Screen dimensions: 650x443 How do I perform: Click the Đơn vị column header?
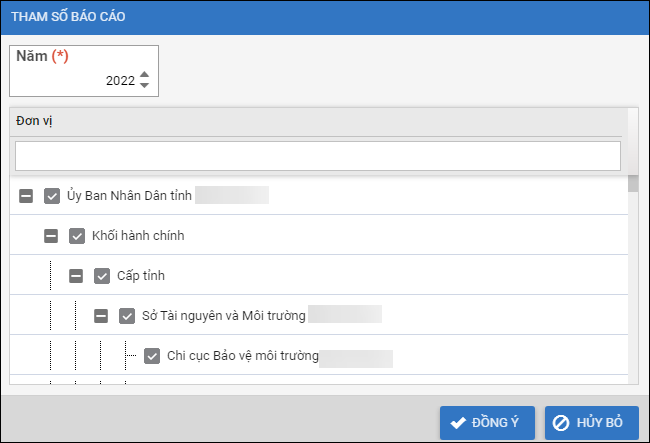(x=318, y=120)
